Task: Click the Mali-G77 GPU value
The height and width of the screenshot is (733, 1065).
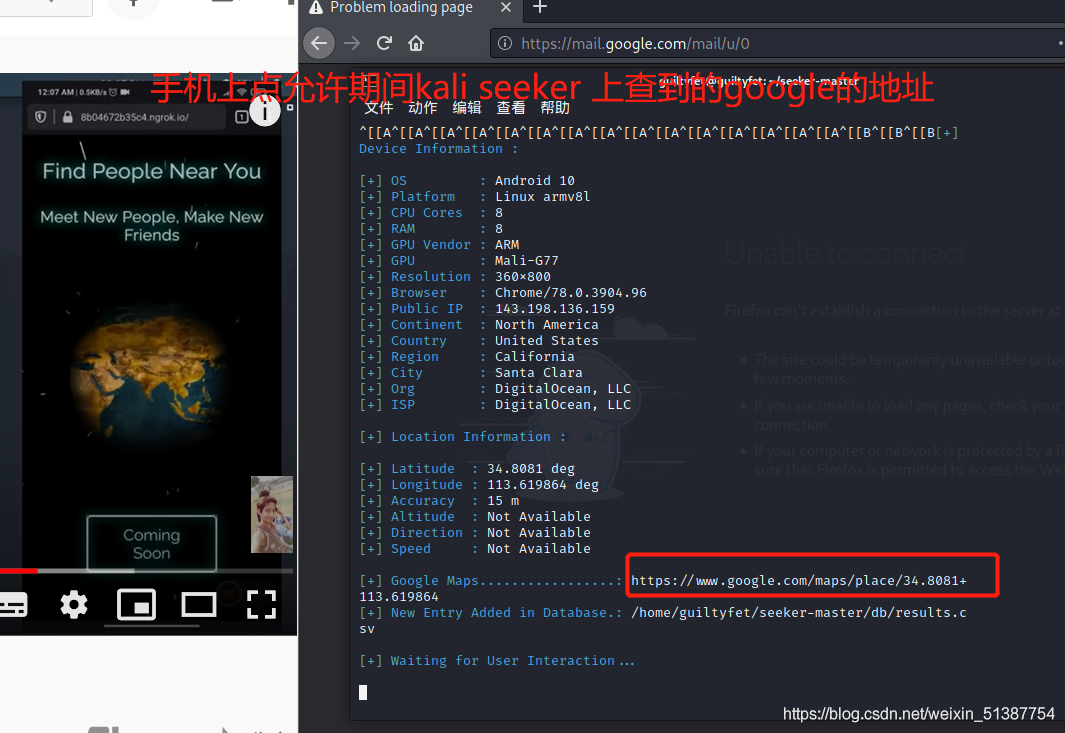Action: pos(526,261)
